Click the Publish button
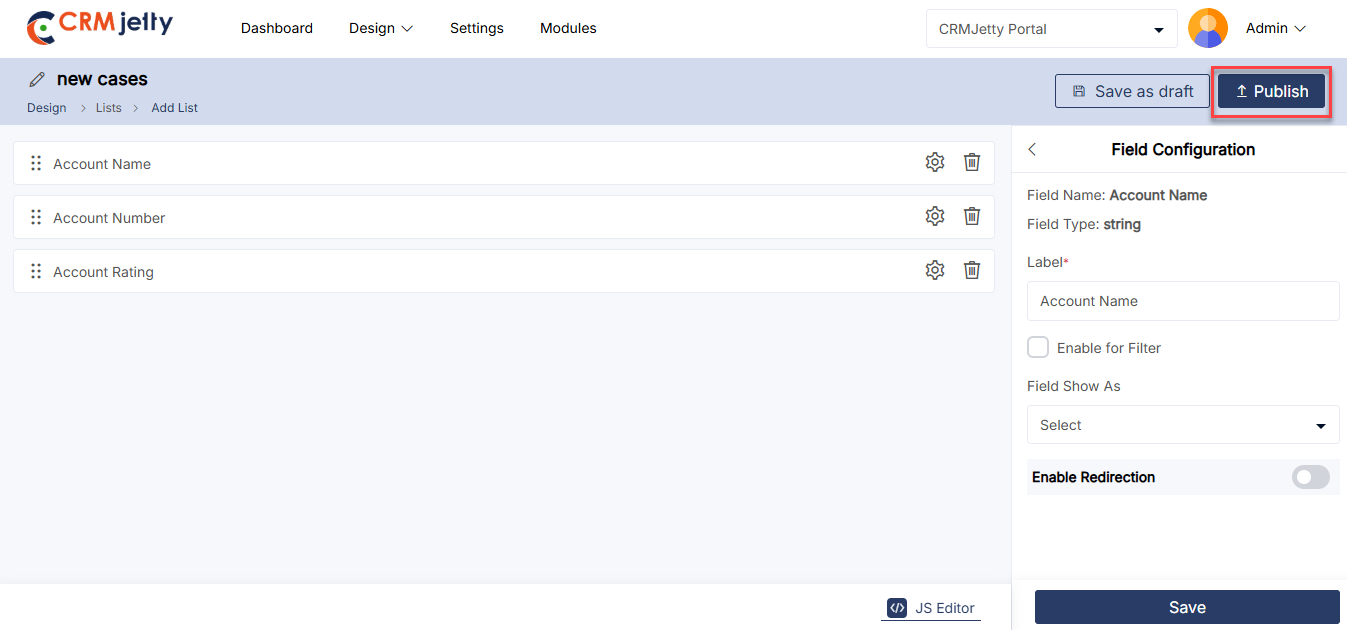1347x630 pixels. 1271,91
